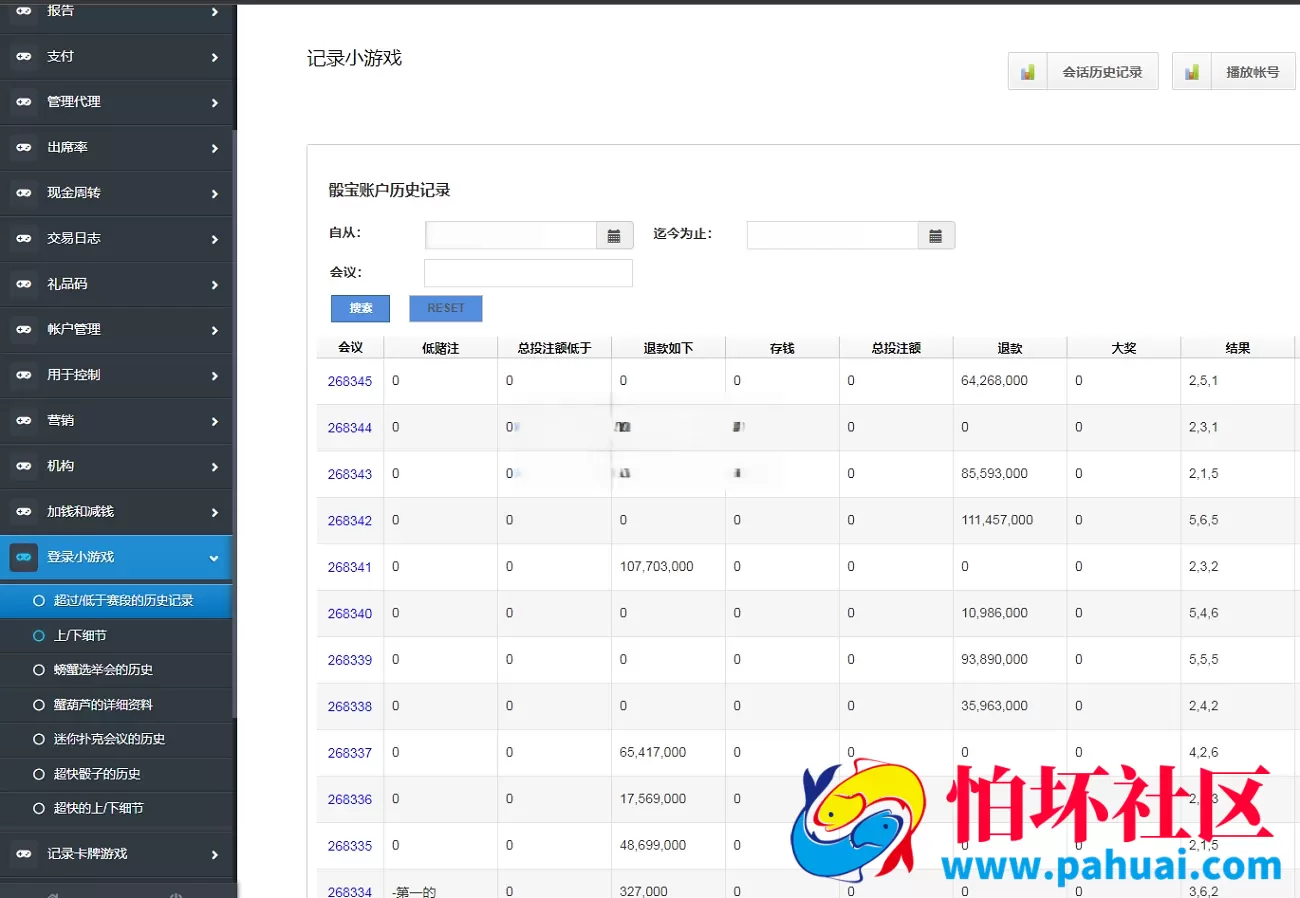This screenshot has width=1300, height=898.
Task: Click the 搜索 search button
Action: coord(360,308)
